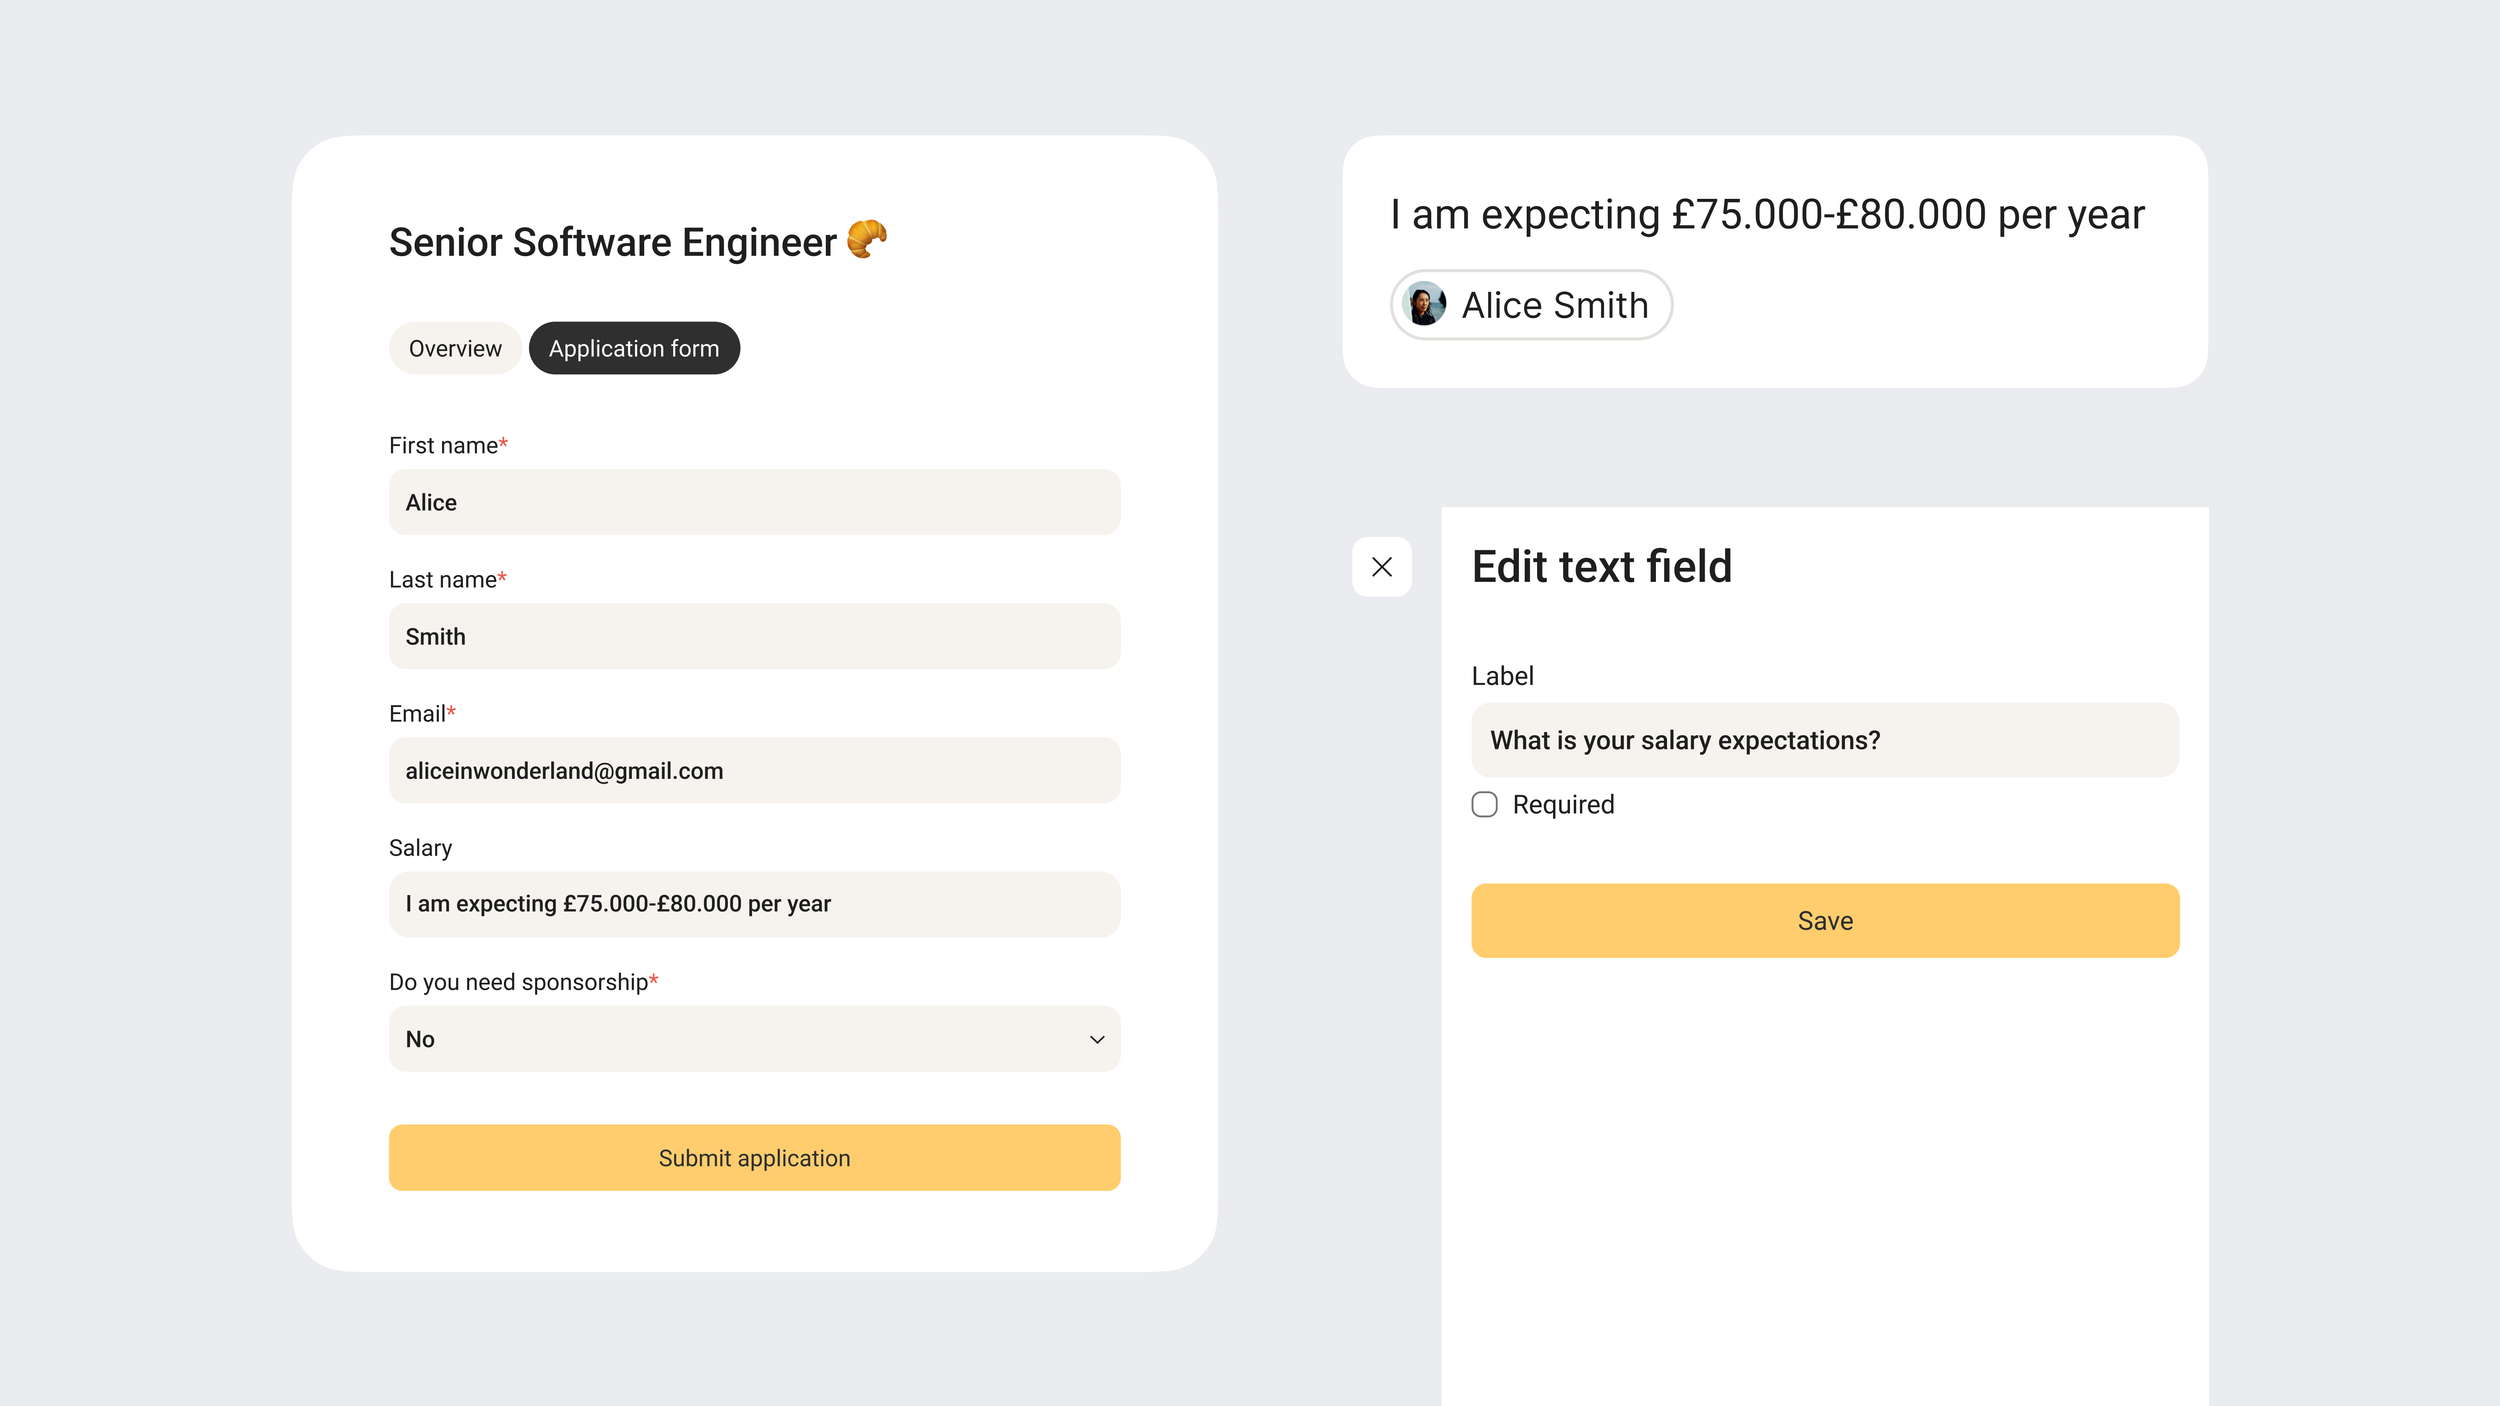The width and height of the screenshot is (2500, 1406).
Task: Click the Alice Smith name chip
Action: (x=1531, y=305)
